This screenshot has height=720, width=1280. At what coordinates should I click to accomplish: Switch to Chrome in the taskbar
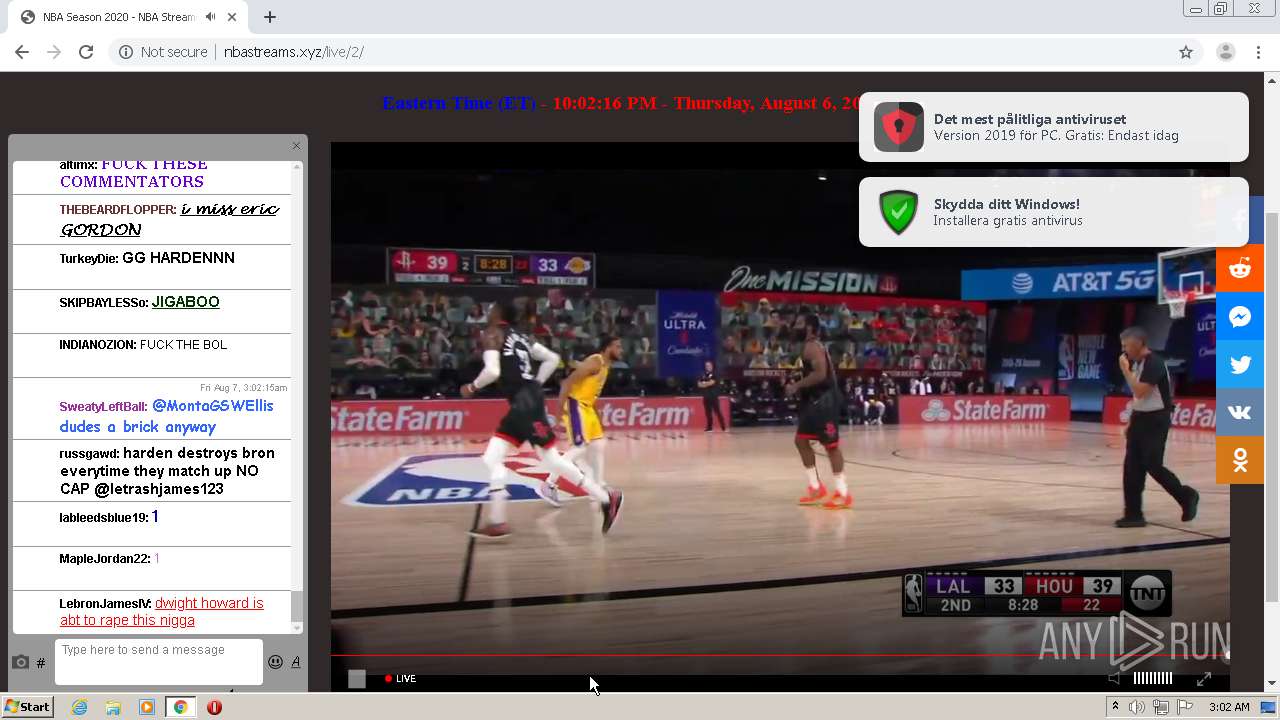pos(180,707)
